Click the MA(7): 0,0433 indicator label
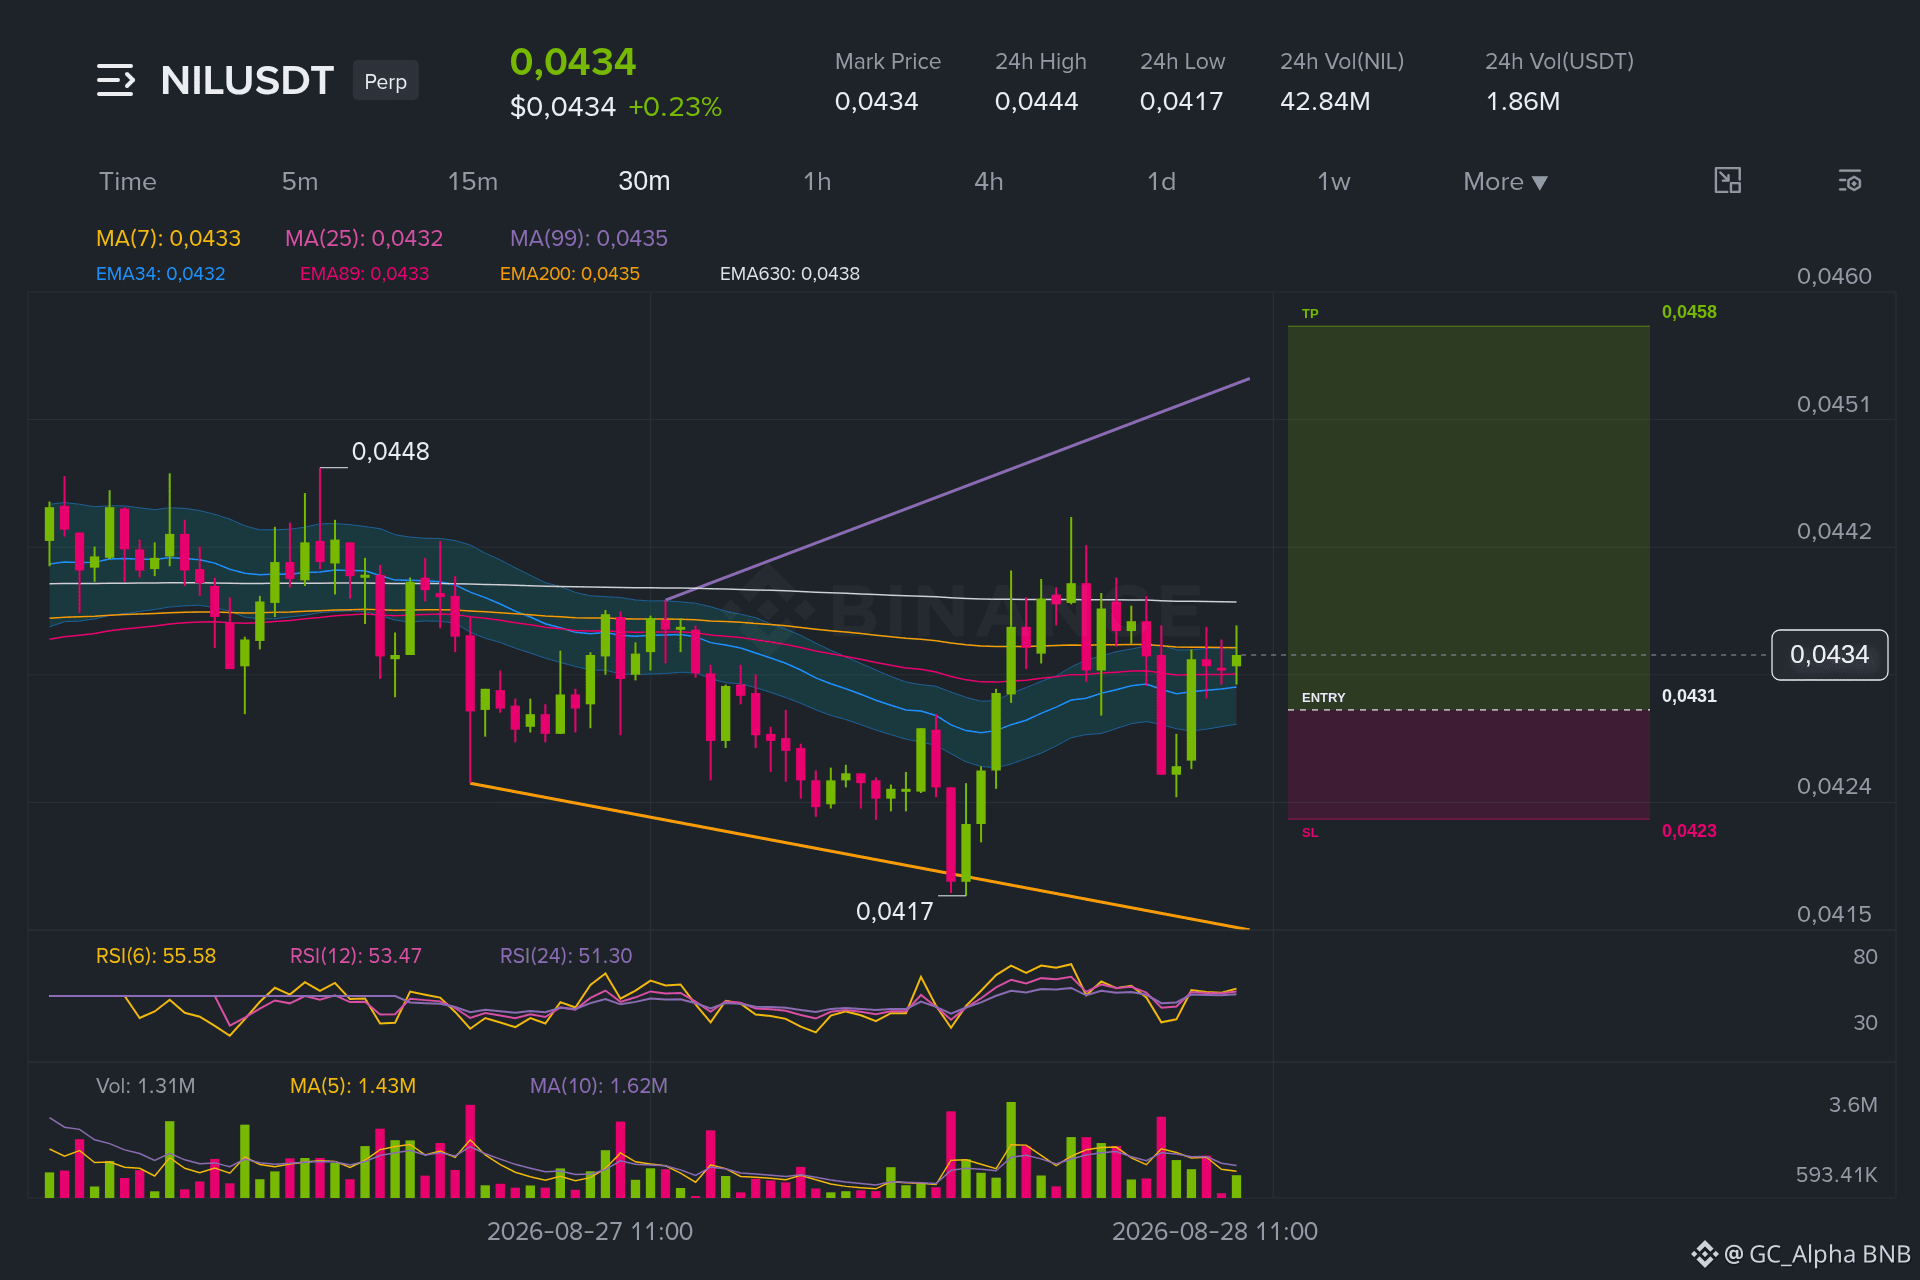The height and width of the screenshot is (1280, 1920). click(x=168, y=238)
